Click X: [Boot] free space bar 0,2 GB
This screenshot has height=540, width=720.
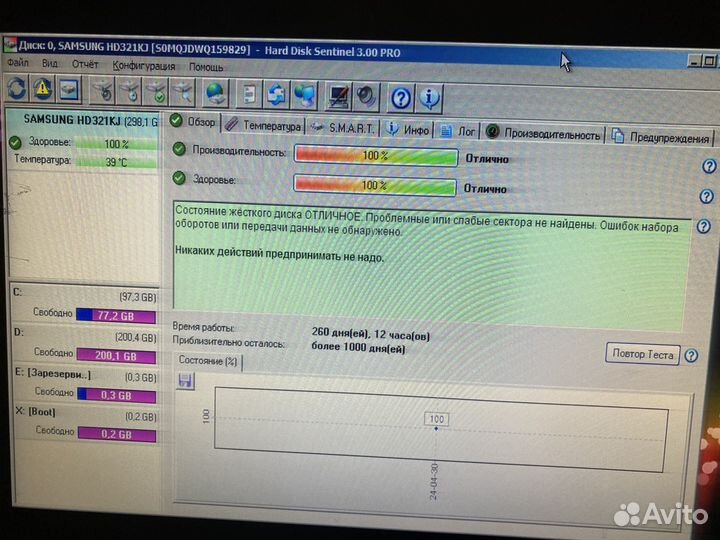[x=117, y=434]
